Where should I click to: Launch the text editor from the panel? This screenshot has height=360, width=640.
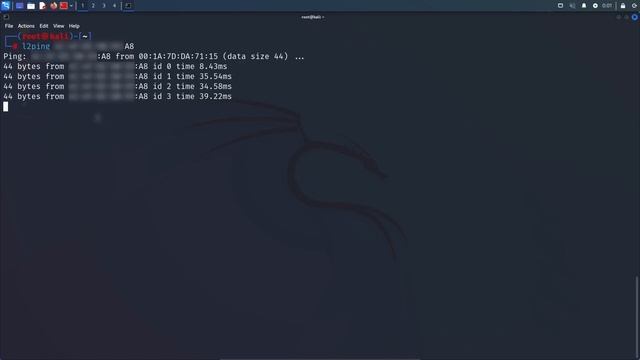pos(42,6)
